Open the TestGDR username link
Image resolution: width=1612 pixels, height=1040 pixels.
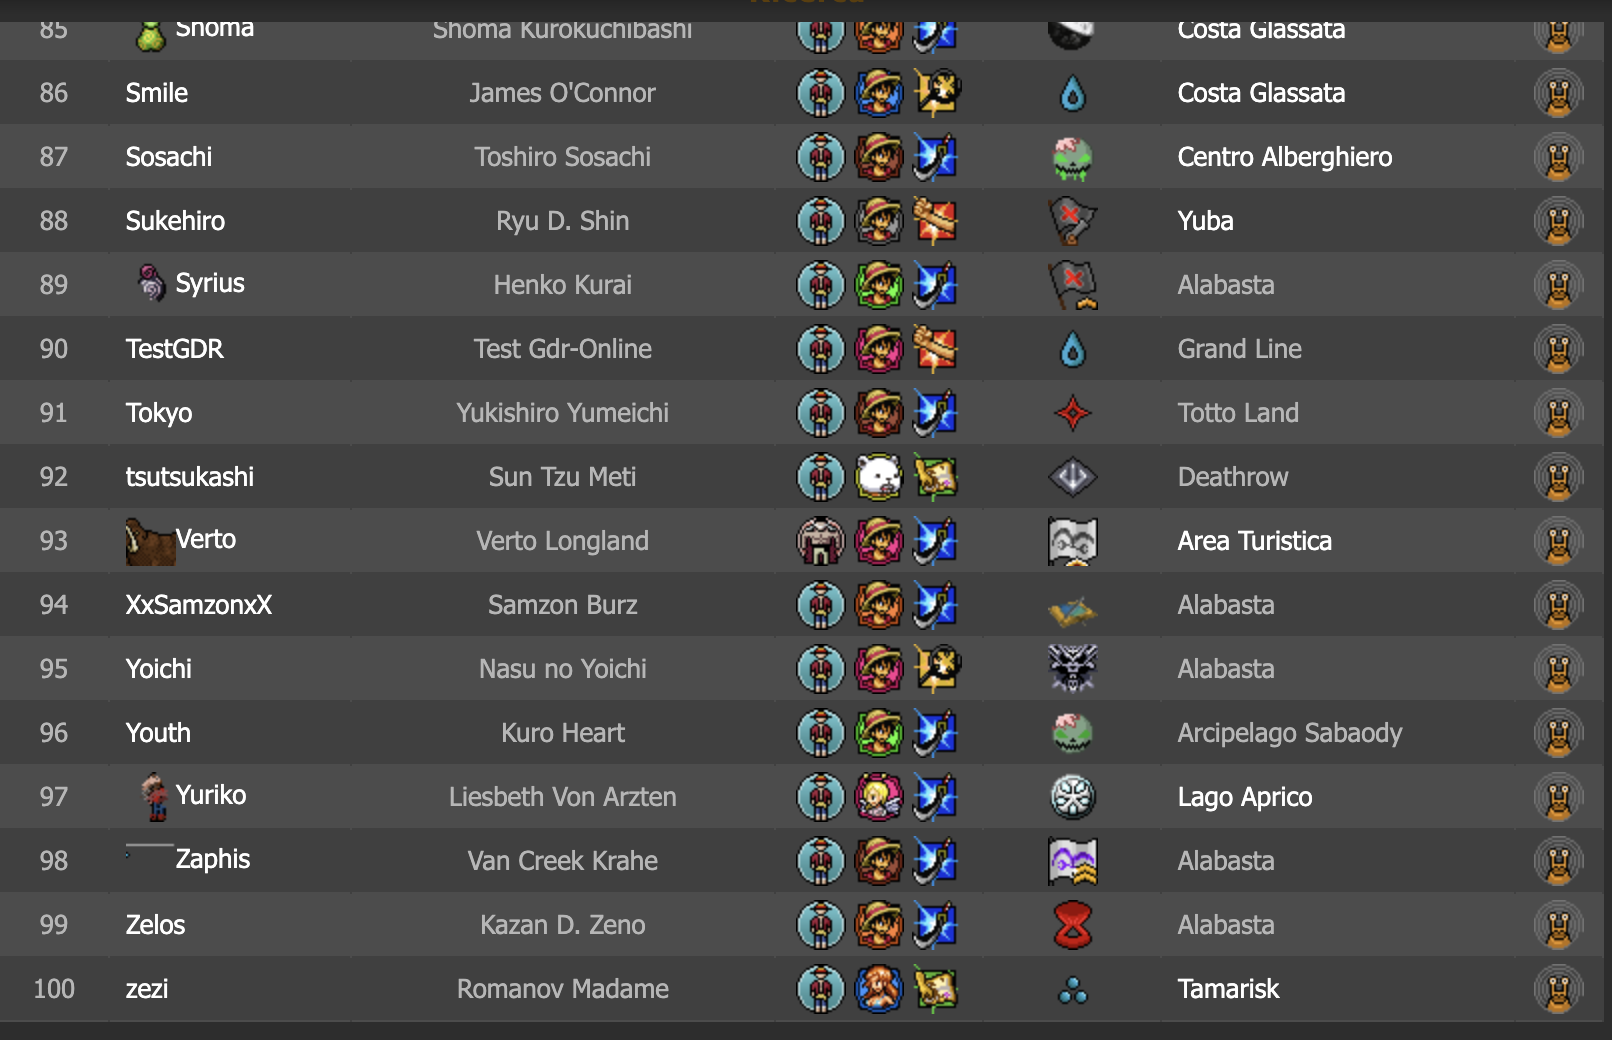(174, 349)
